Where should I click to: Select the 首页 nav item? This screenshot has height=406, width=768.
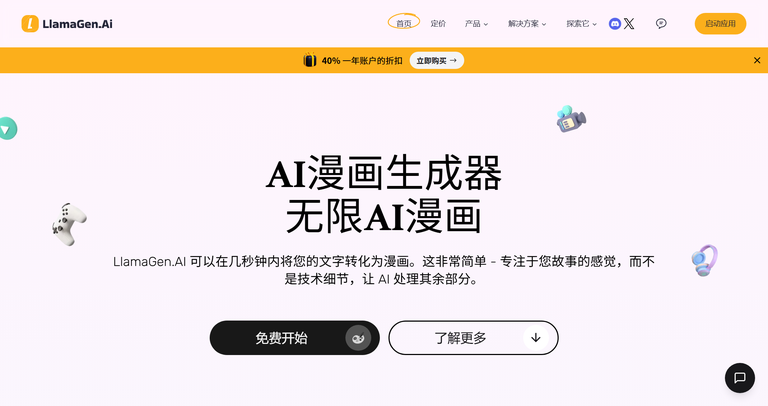[x=404, y=24]
